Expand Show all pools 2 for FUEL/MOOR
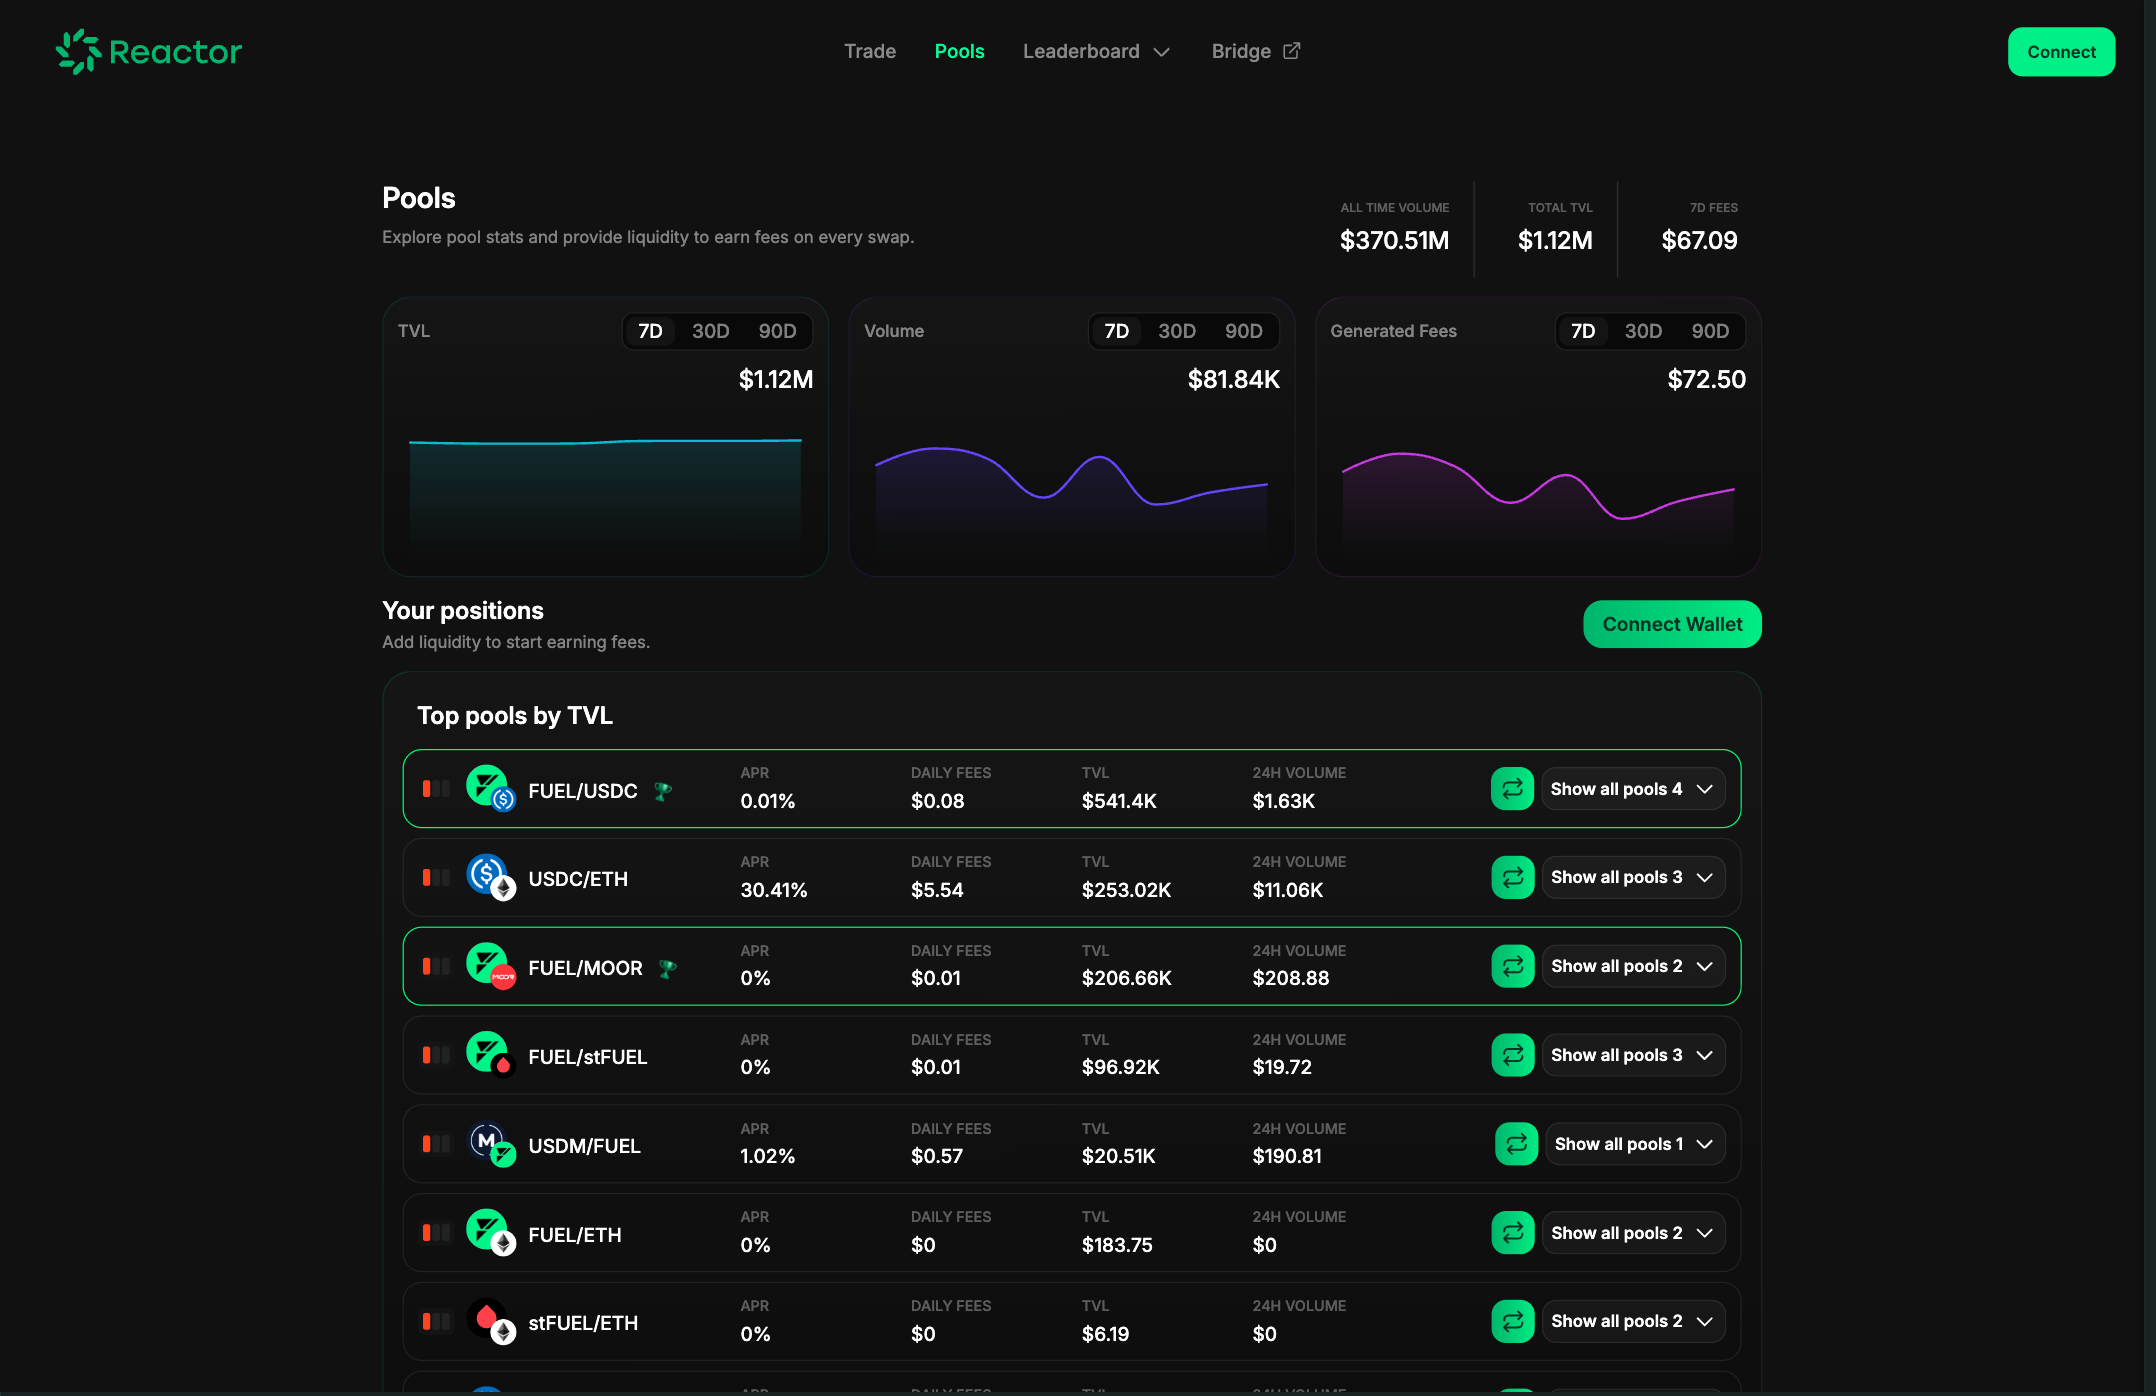Screen dimensions: 2156x1396 [1633, 966]
